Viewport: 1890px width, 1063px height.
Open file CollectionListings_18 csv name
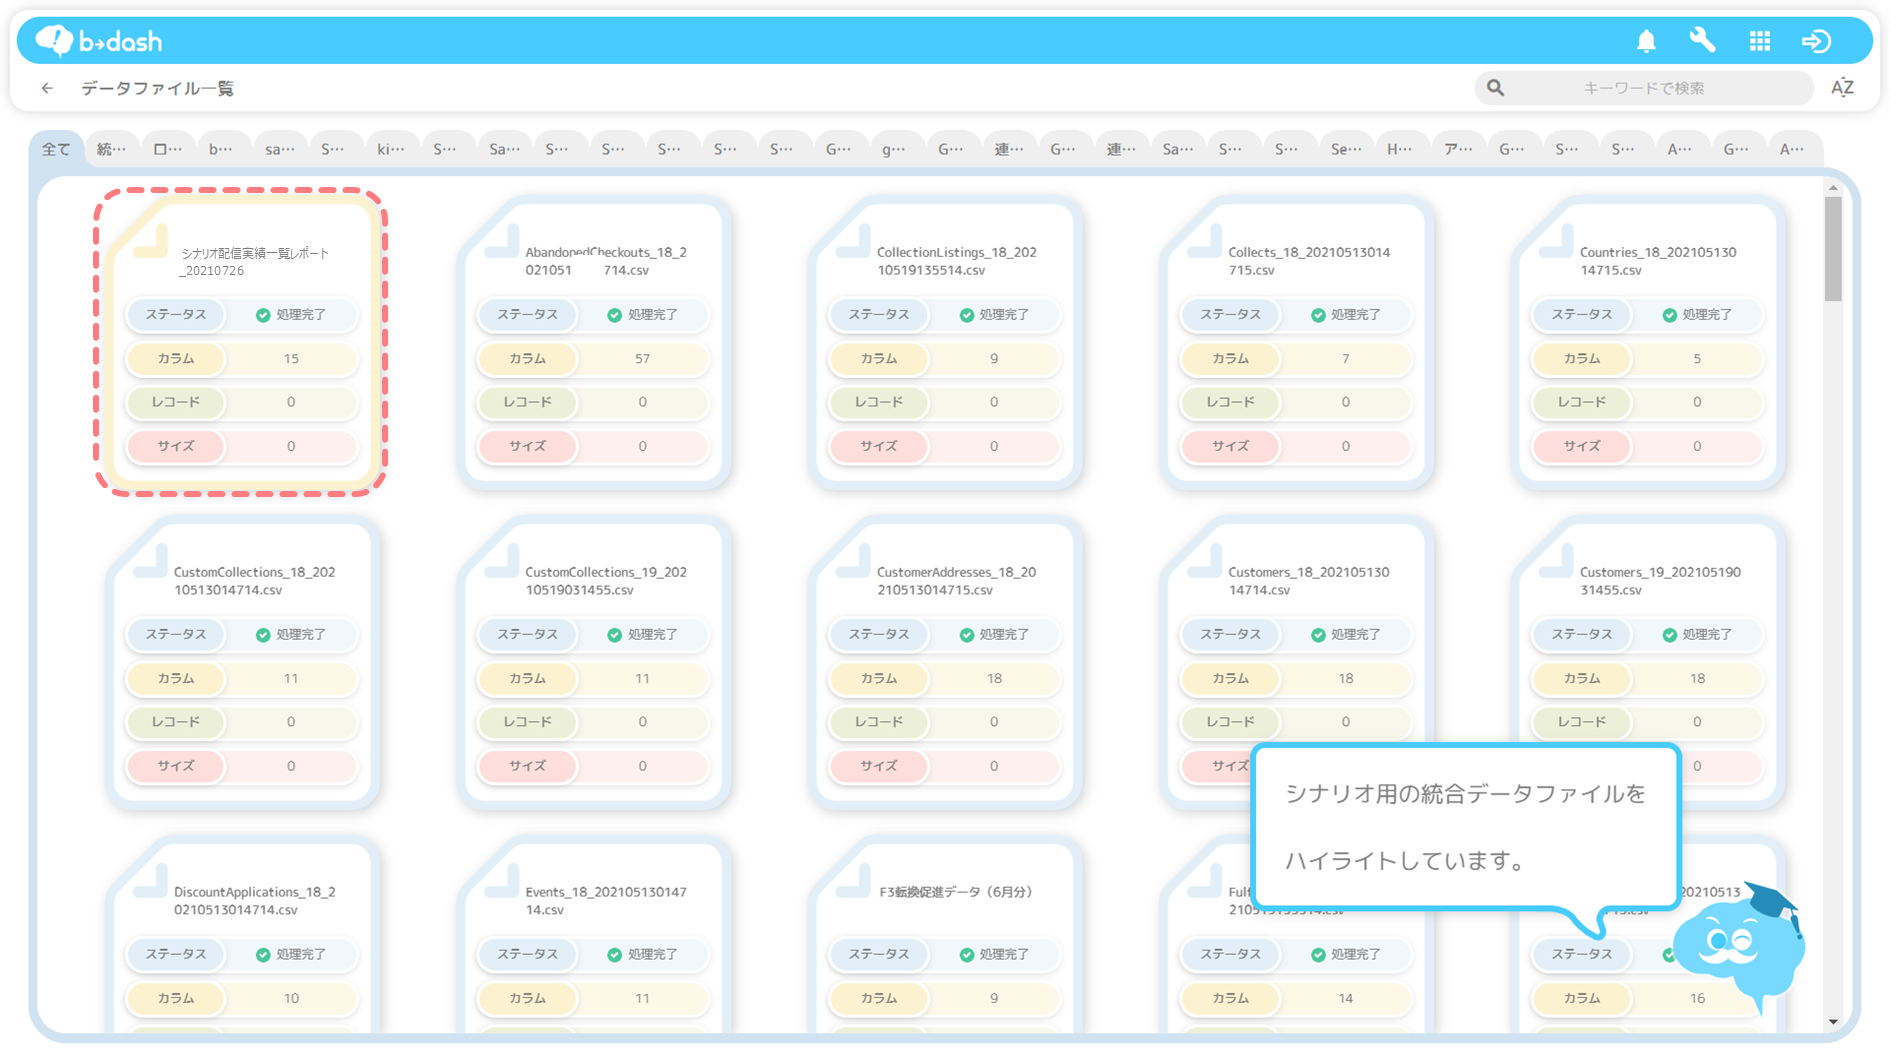[957, 261]
